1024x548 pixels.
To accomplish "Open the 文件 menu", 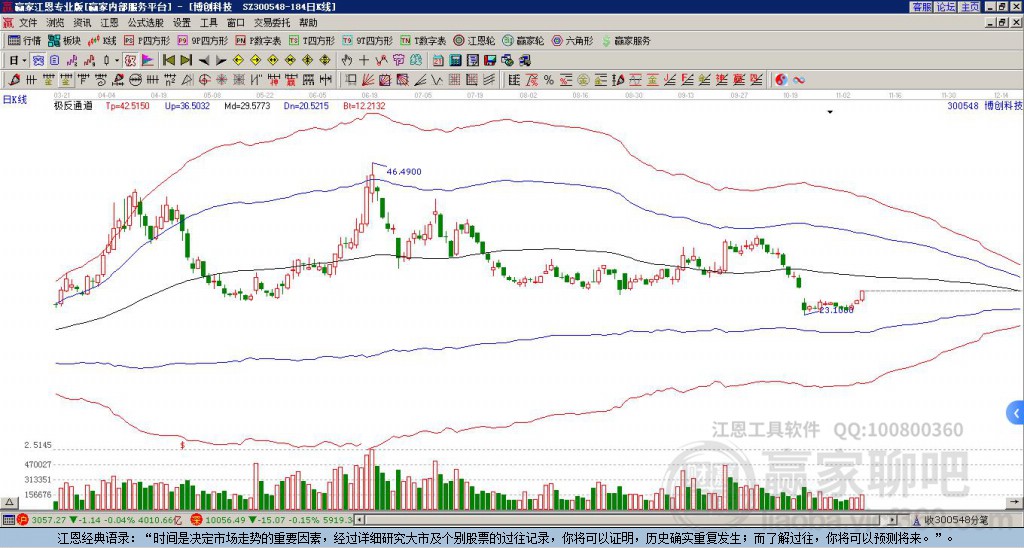I will click(x=28, y=23).
